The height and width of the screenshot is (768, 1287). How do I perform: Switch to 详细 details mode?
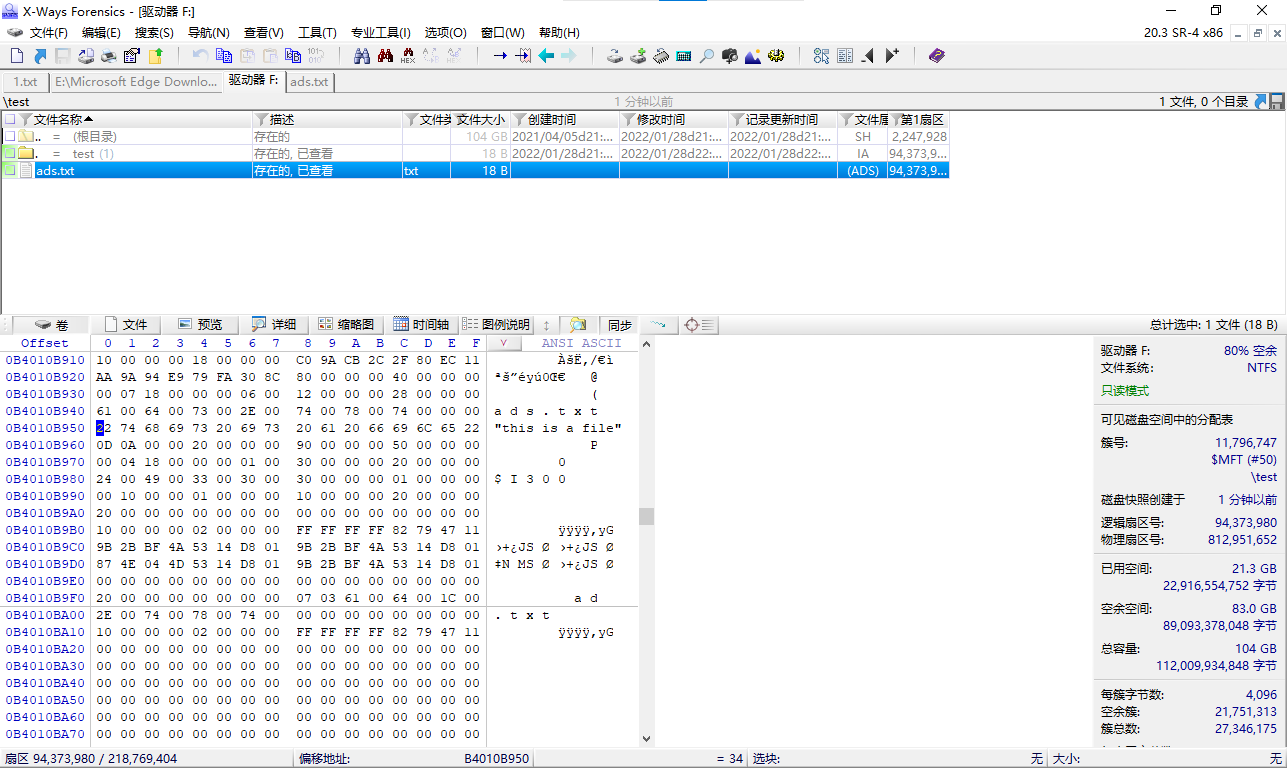coord(274,325)
